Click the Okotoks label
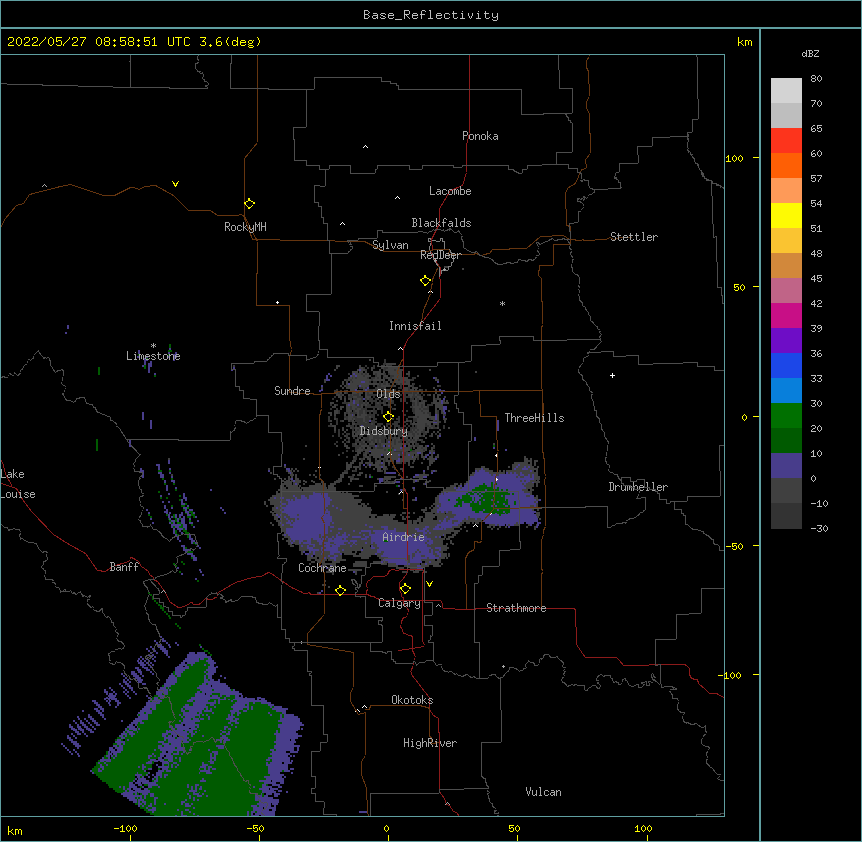The image size is (862, 842). [412, 700]
